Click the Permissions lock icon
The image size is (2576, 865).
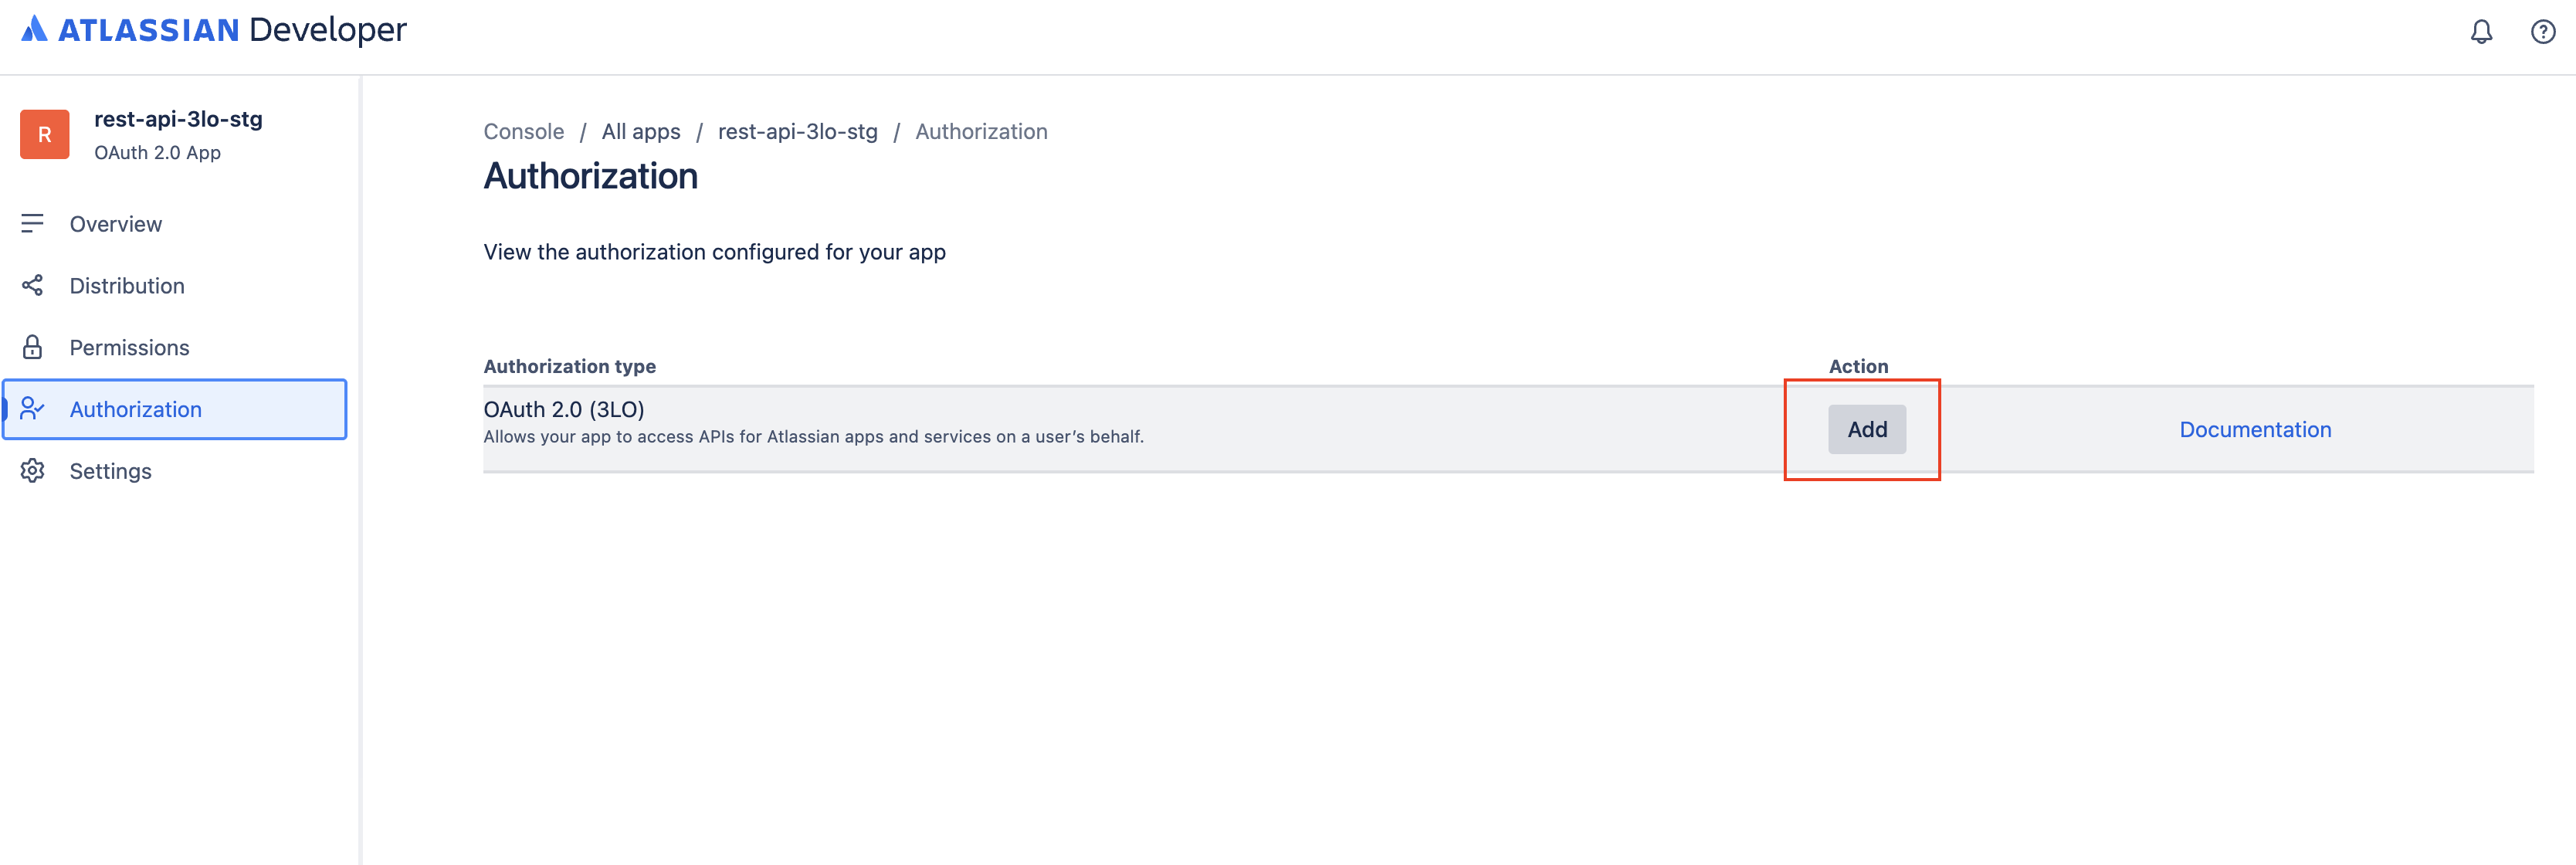coord(33,347)
